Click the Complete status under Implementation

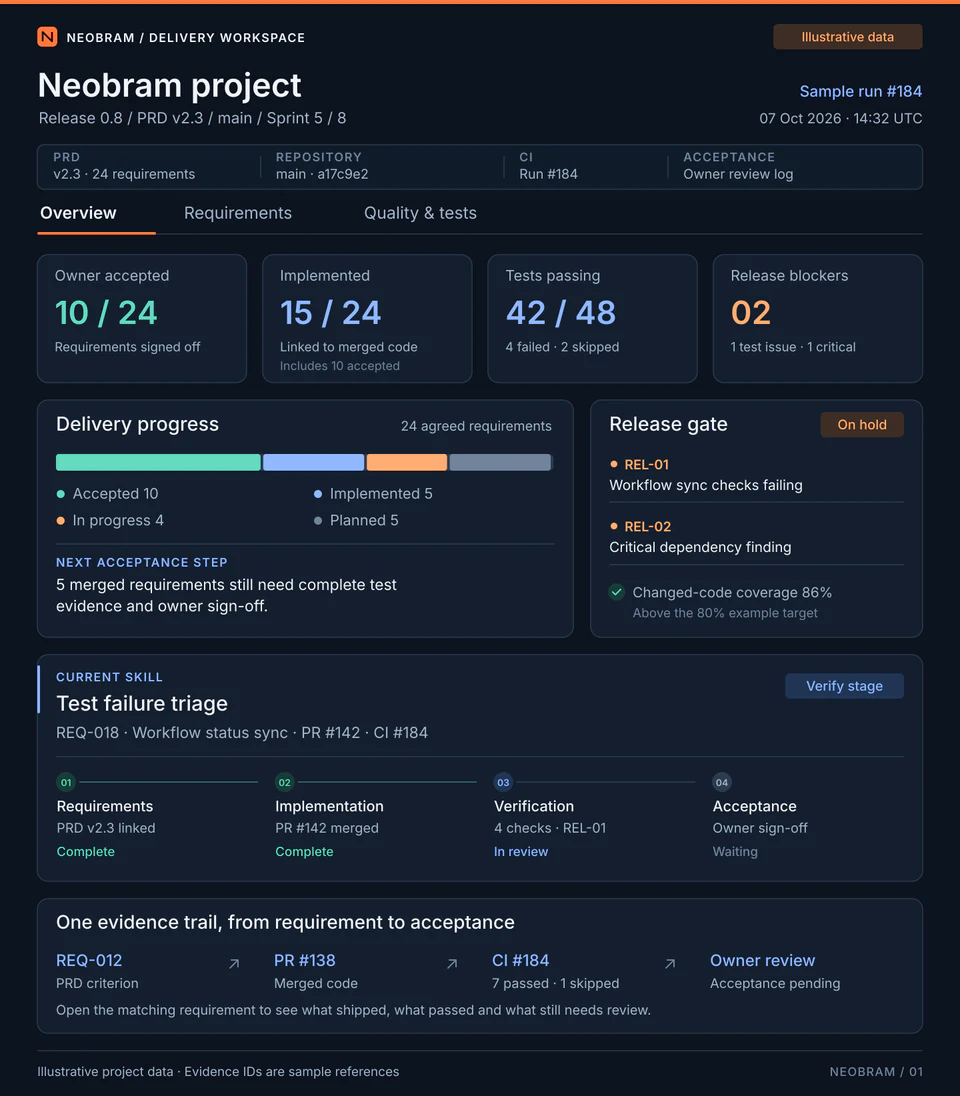pos(304,851)
